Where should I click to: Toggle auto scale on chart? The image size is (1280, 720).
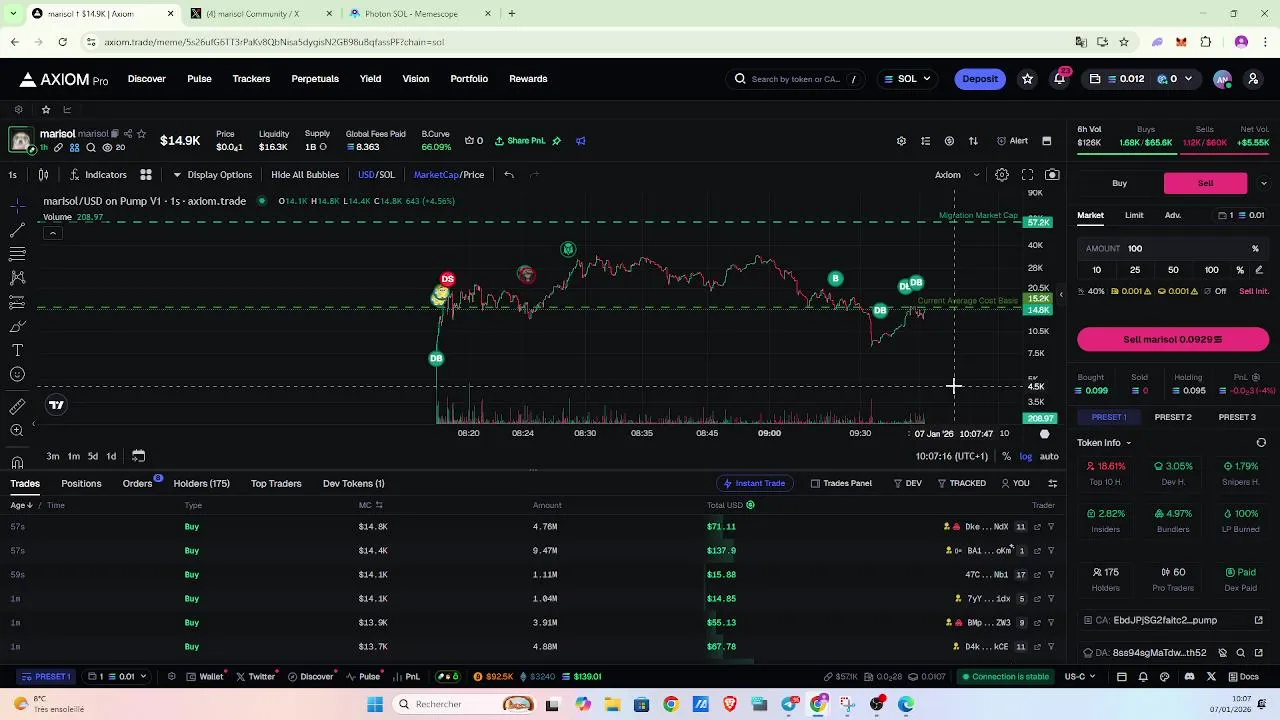point(1049,457)
